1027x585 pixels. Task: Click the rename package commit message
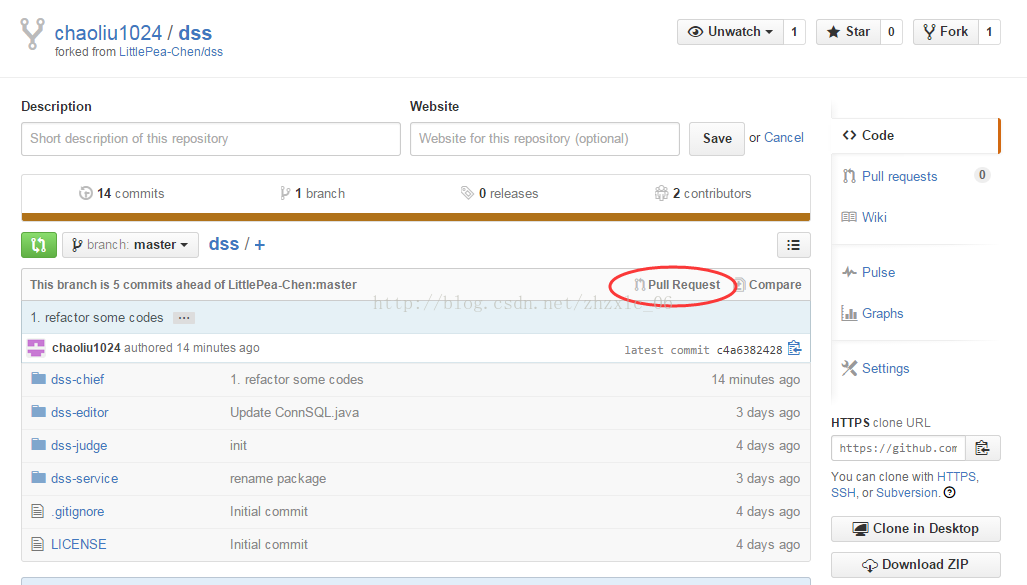(278, 478)
